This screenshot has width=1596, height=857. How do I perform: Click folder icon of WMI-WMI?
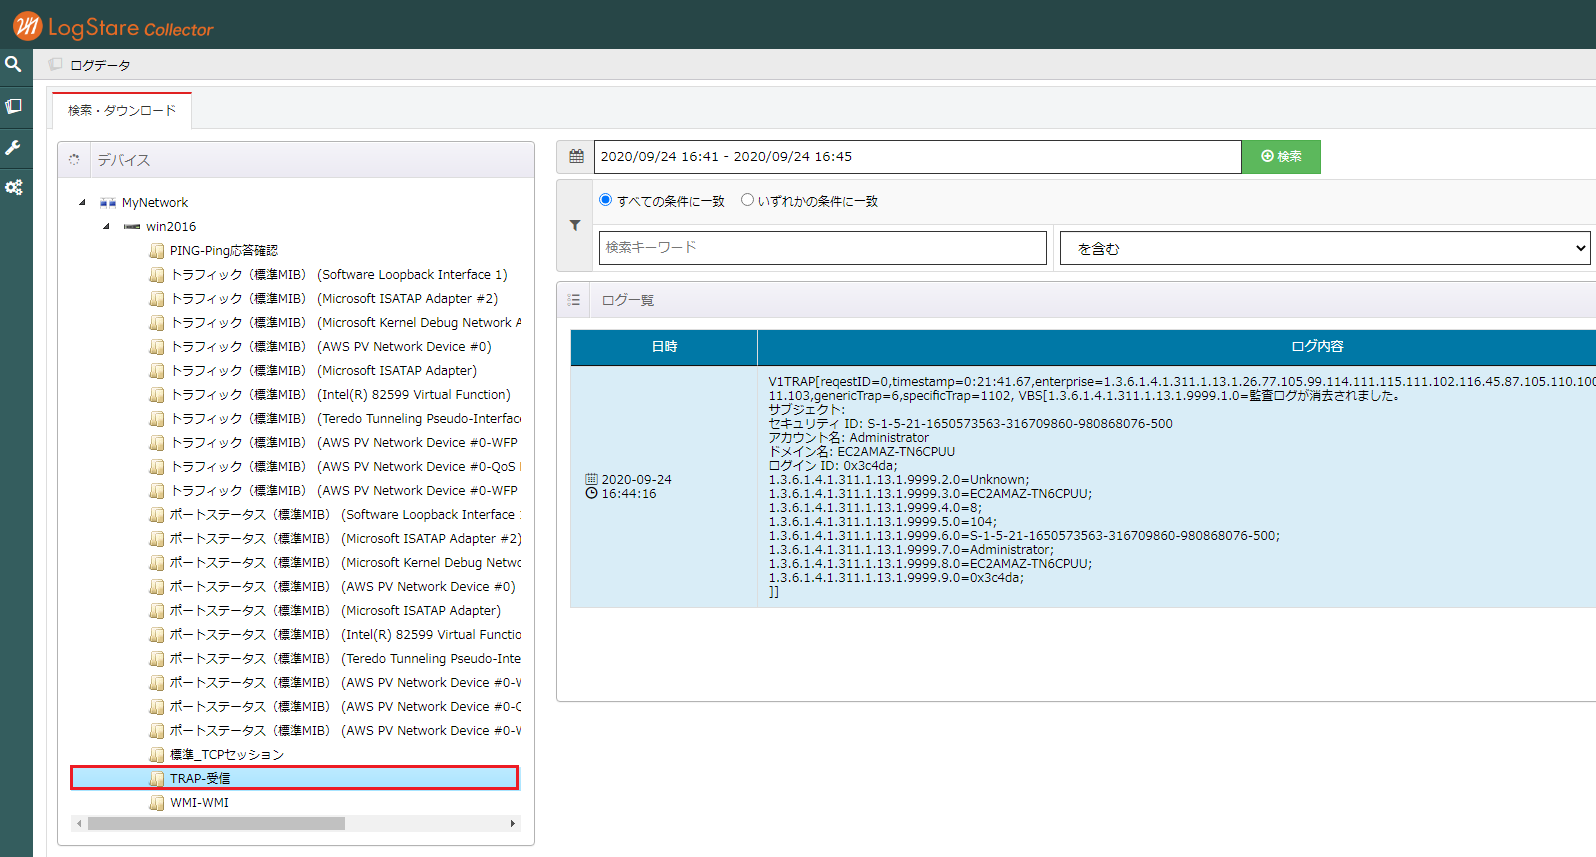tap(157, 802)
